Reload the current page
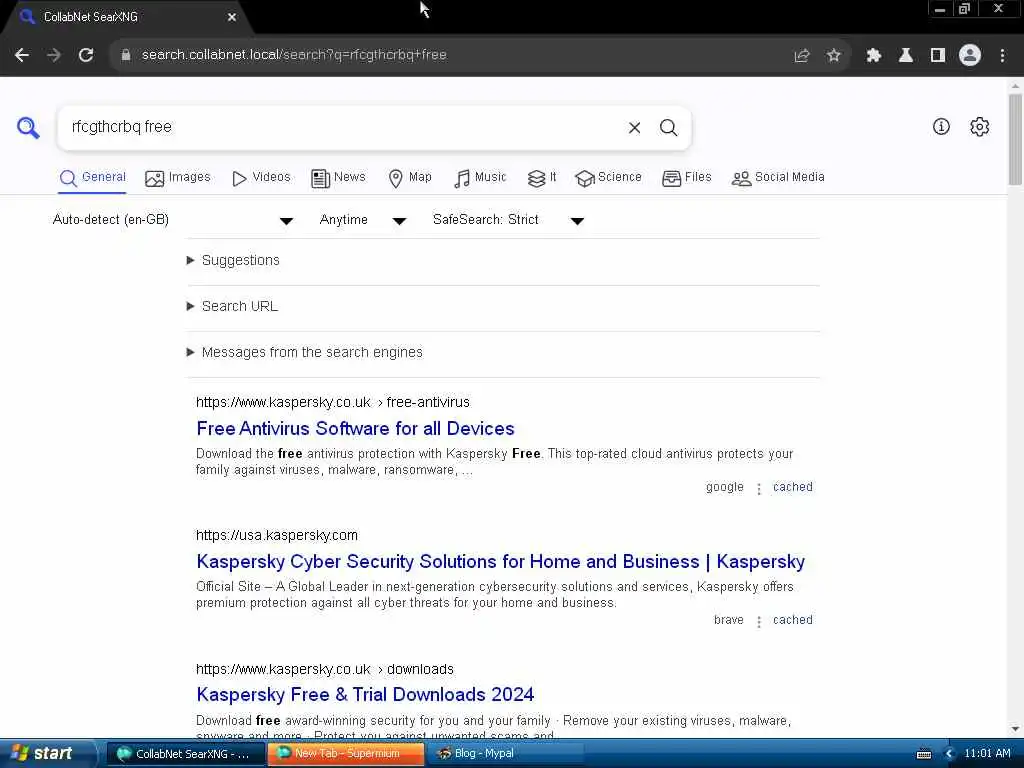 point(86,55)
